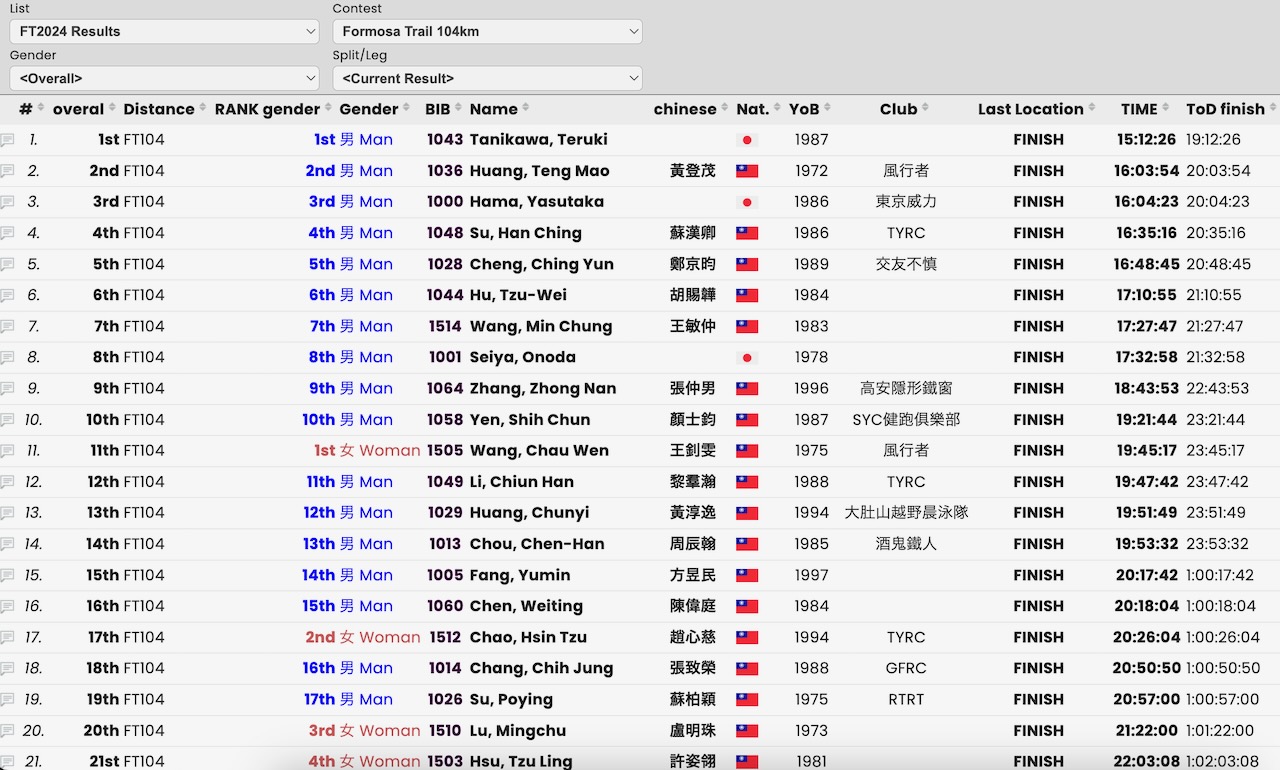Sort by Name column header
This screenshot has width=1280, height=770.
(x=494, y=109)
